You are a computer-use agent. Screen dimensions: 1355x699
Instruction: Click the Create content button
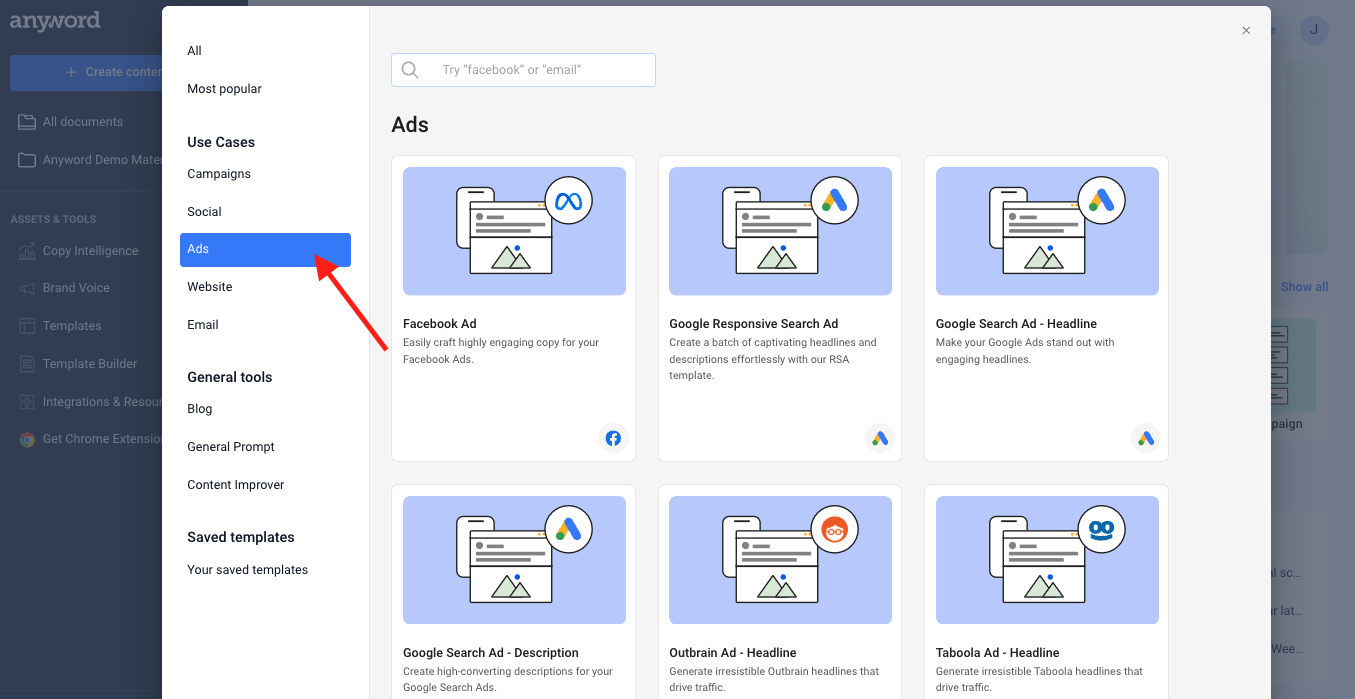86,72
